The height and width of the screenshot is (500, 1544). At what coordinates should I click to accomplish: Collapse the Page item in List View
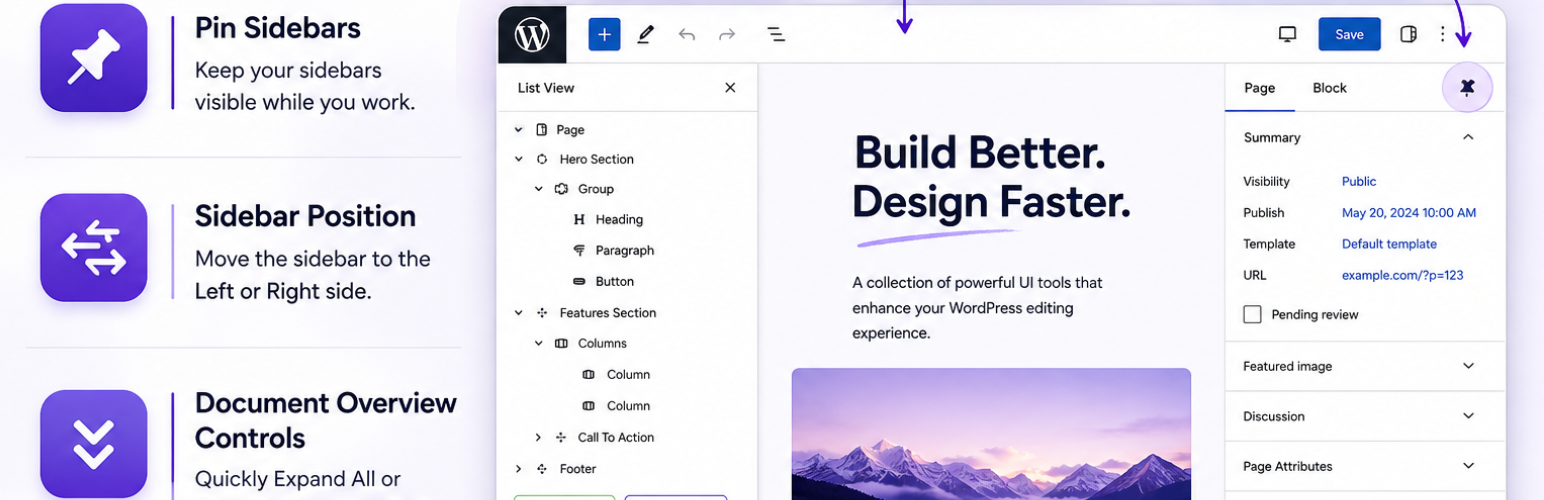518,130
